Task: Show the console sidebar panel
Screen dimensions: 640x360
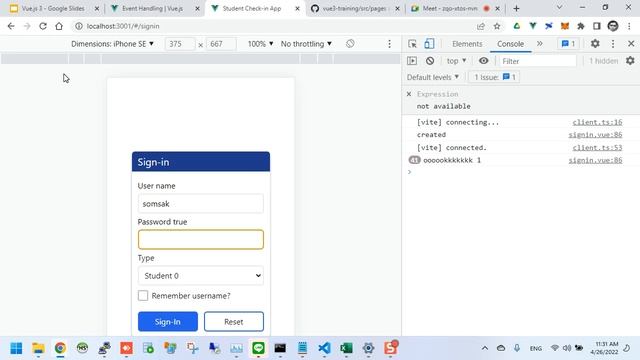Action: tap(412, 61)
